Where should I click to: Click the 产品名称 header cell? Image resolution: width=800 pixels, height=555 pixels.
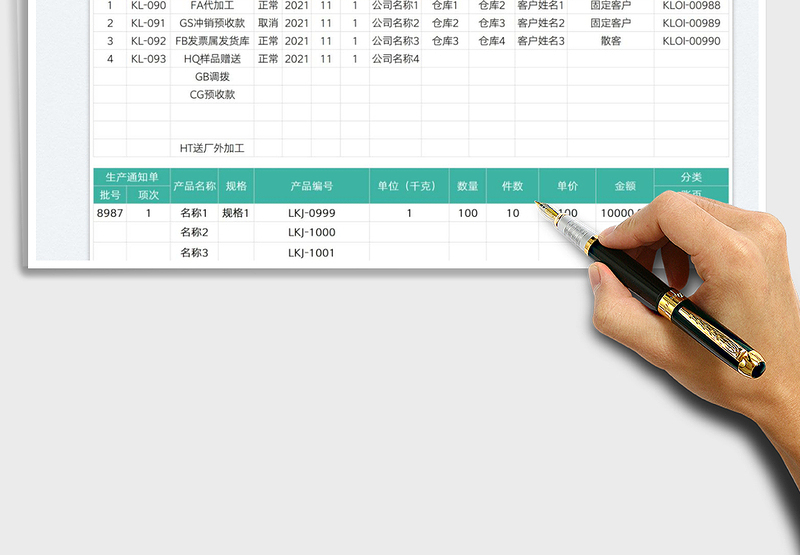[x=194, y=186]
